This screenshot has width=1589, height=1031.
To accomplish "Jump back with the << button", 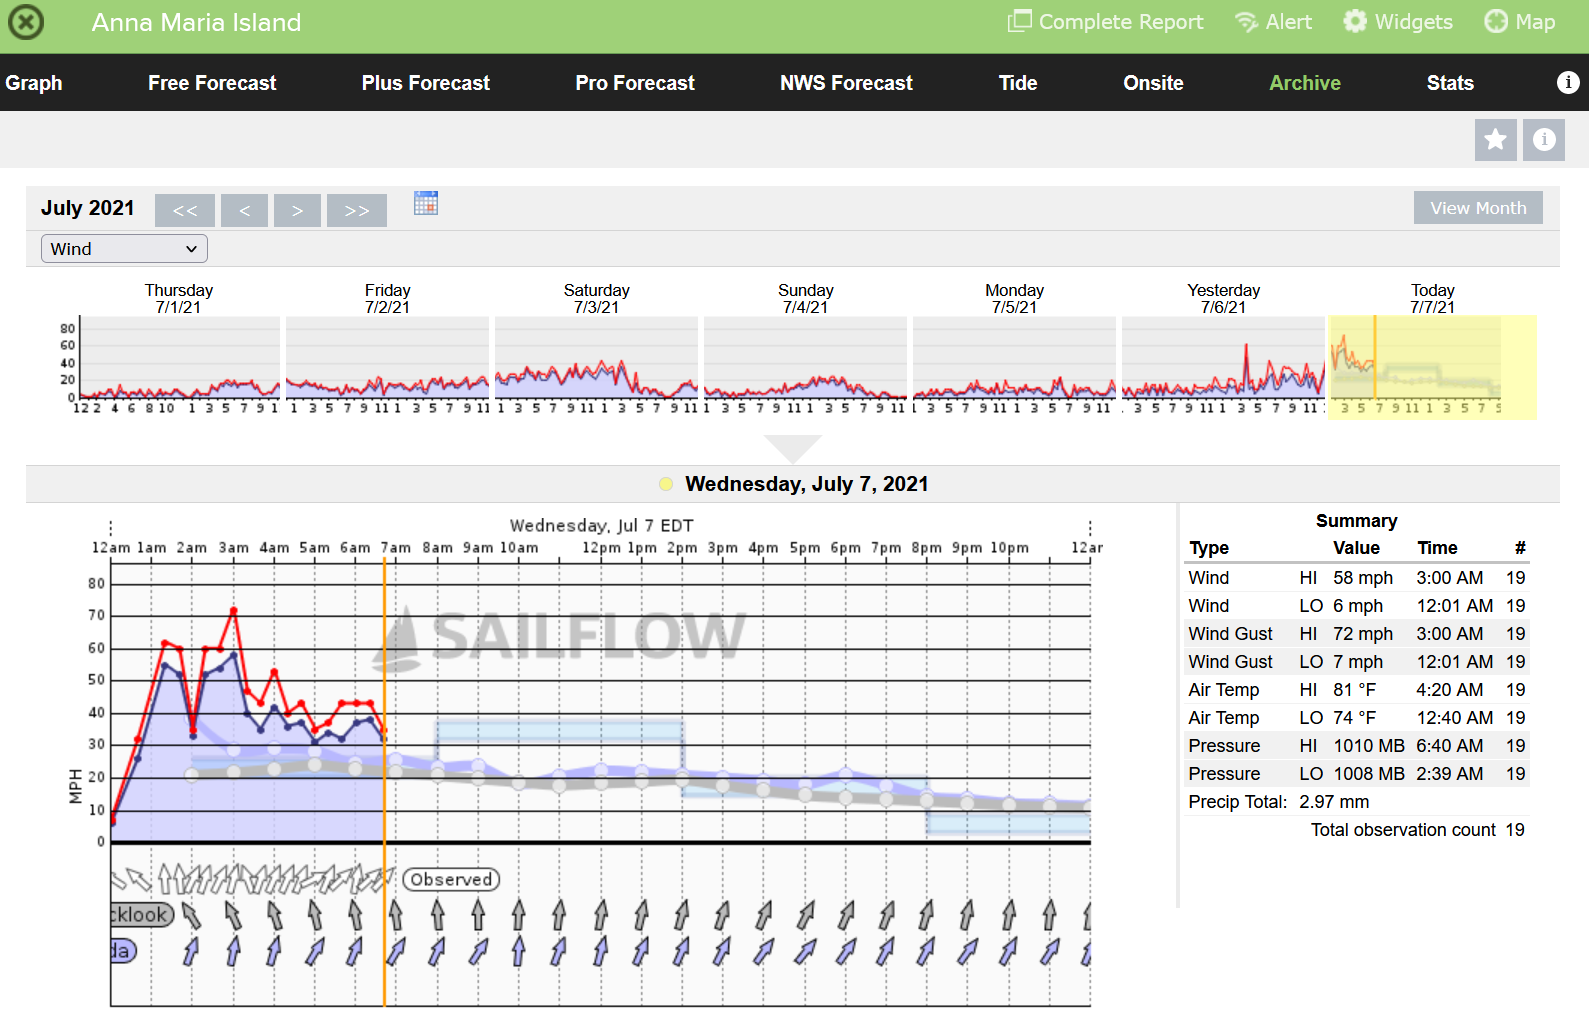I will click(x=185, y=210).
